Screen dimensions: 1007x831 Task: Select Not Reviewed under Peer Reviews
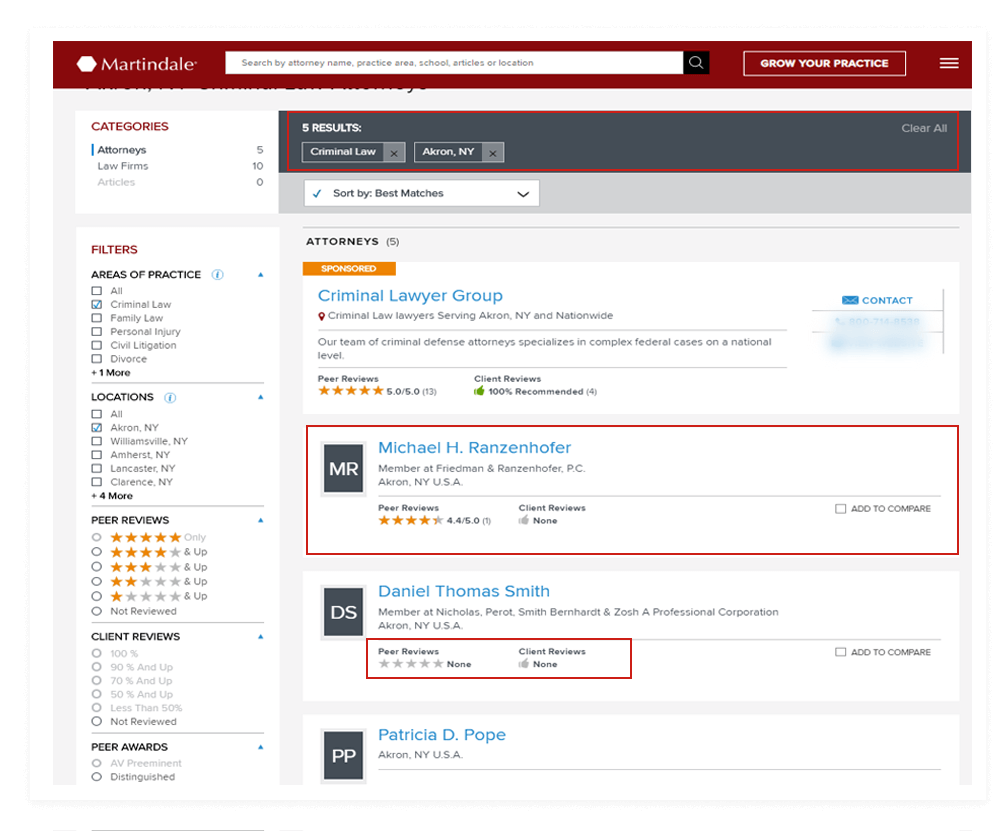pyautogui.click(x=96, y=611)
